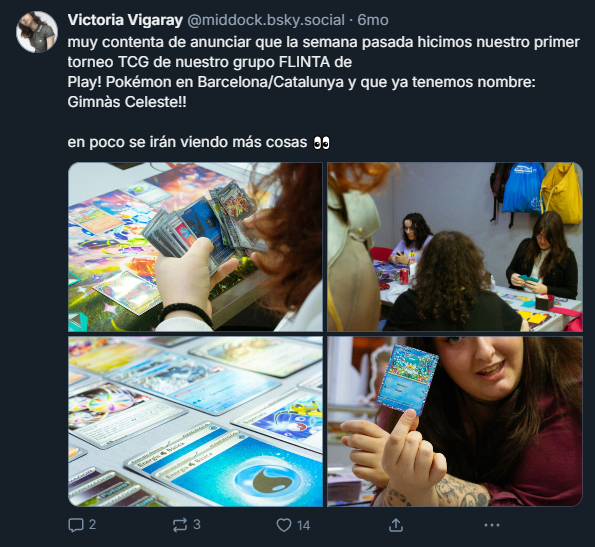Click the post text mentioning Gimnàs Celeste
The image size is (595, 547).
(127, 102)
